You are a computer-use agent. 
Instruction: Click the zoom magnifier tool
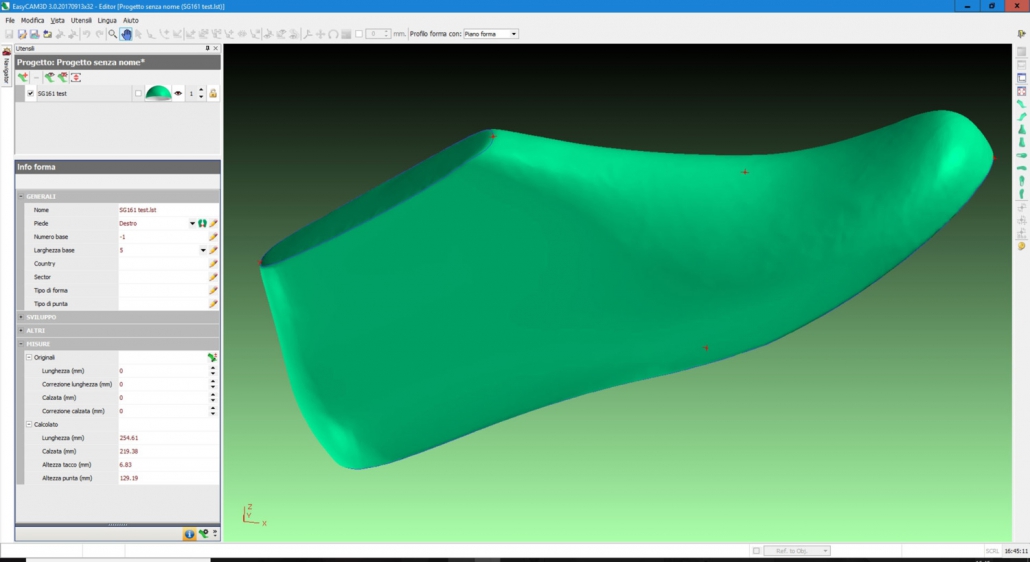click(112, 34)
